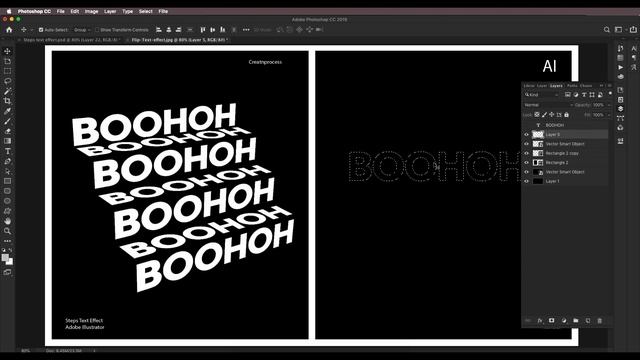The width and height of the screenshot is (640, 360).
Task: Hide Rectangle 2 layer eye icon
Action: click(527, 162)
